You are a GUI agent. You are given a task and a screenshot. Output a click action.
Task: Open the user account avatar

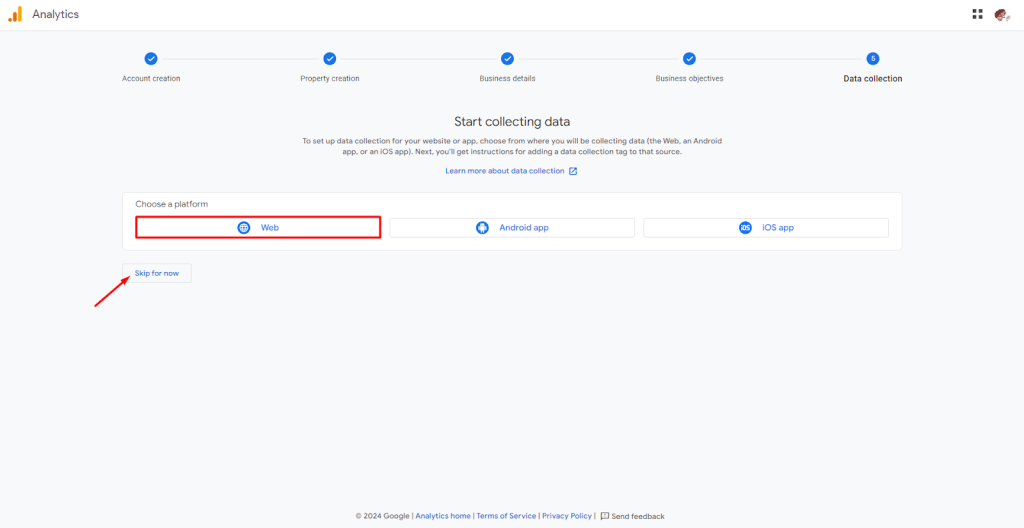pyautogui.click(x=1001, y=14)
